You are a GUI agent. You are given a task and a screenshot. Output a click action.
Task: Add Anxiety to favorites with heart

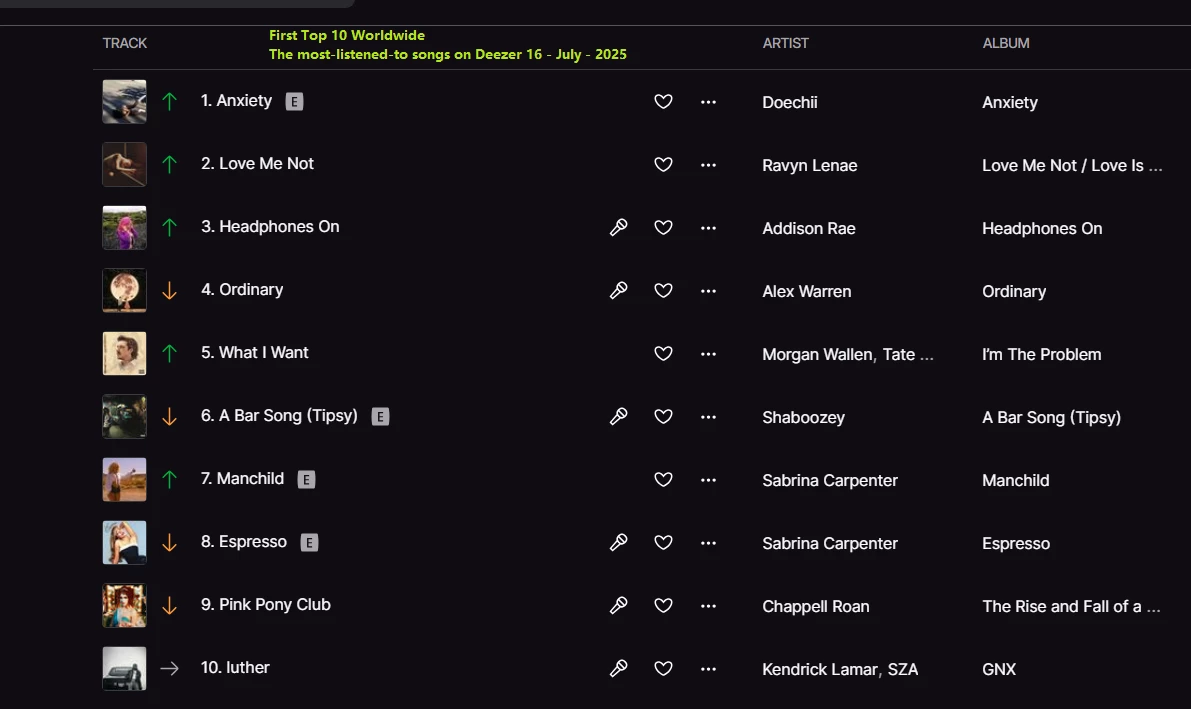663,102
